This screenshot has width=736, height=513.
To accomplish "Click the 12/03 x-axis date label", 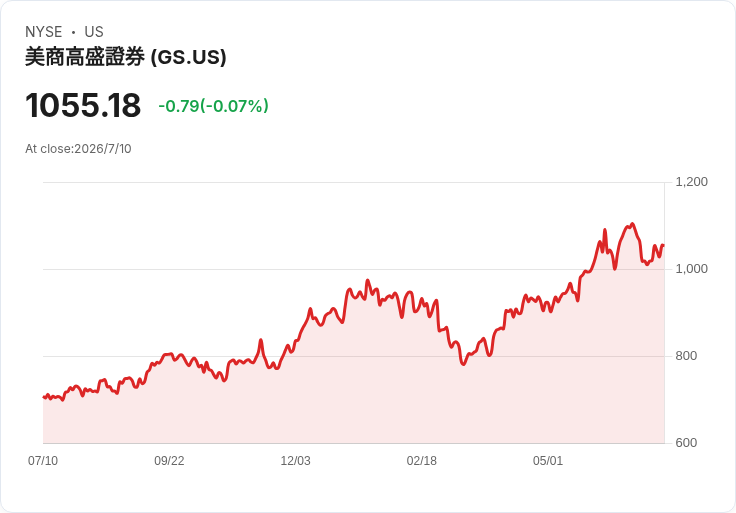I will point(295,461).
